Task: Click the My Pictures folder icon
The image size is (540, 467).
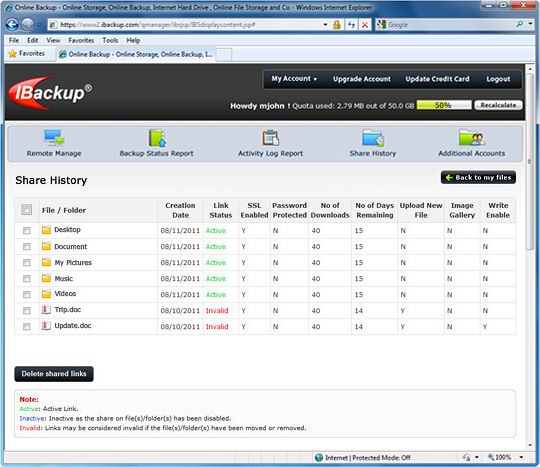Action: [46, 262]
